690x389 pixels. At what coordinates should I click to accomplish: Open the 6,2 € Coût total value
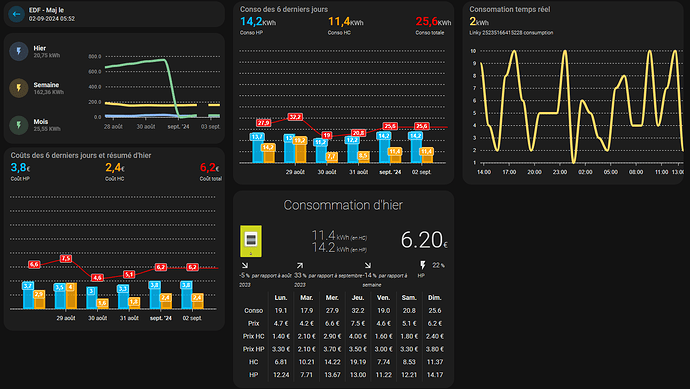click(209, 167)
